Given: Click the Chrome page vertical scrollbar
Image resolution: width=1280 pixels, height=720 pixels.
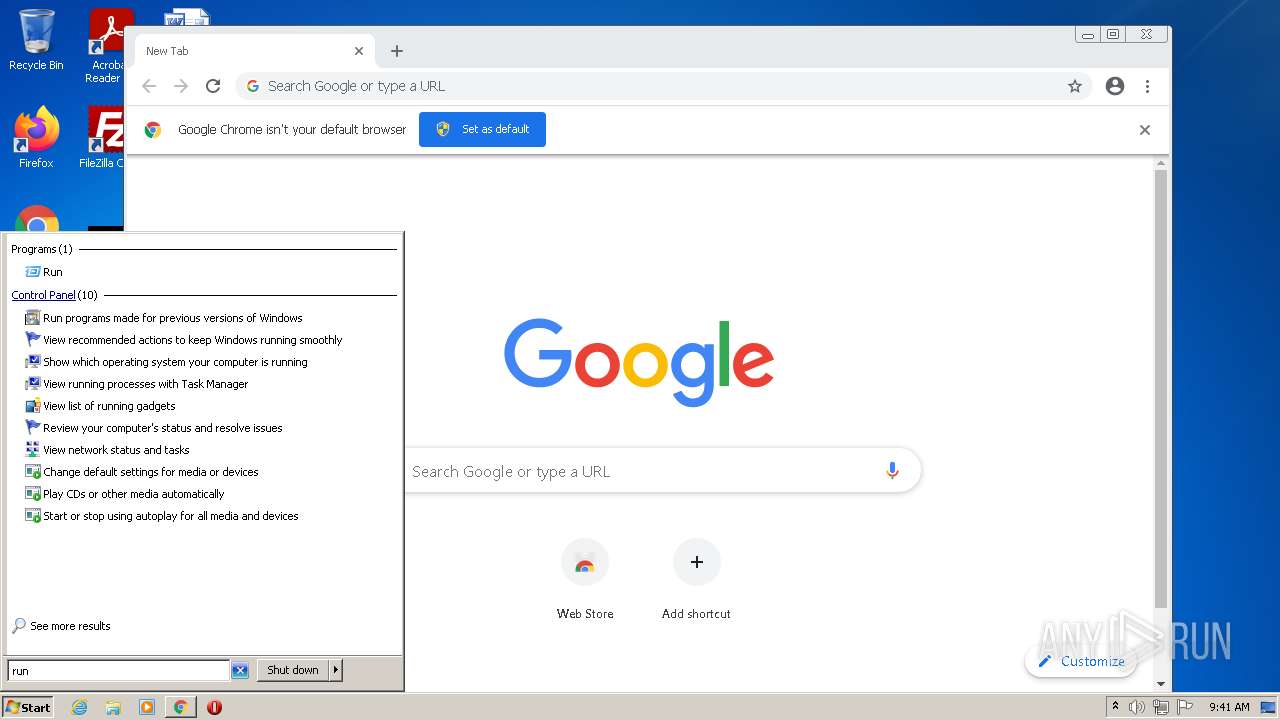Looking at the screenshot, I should pyautogui.click(x=1161, y=388).
